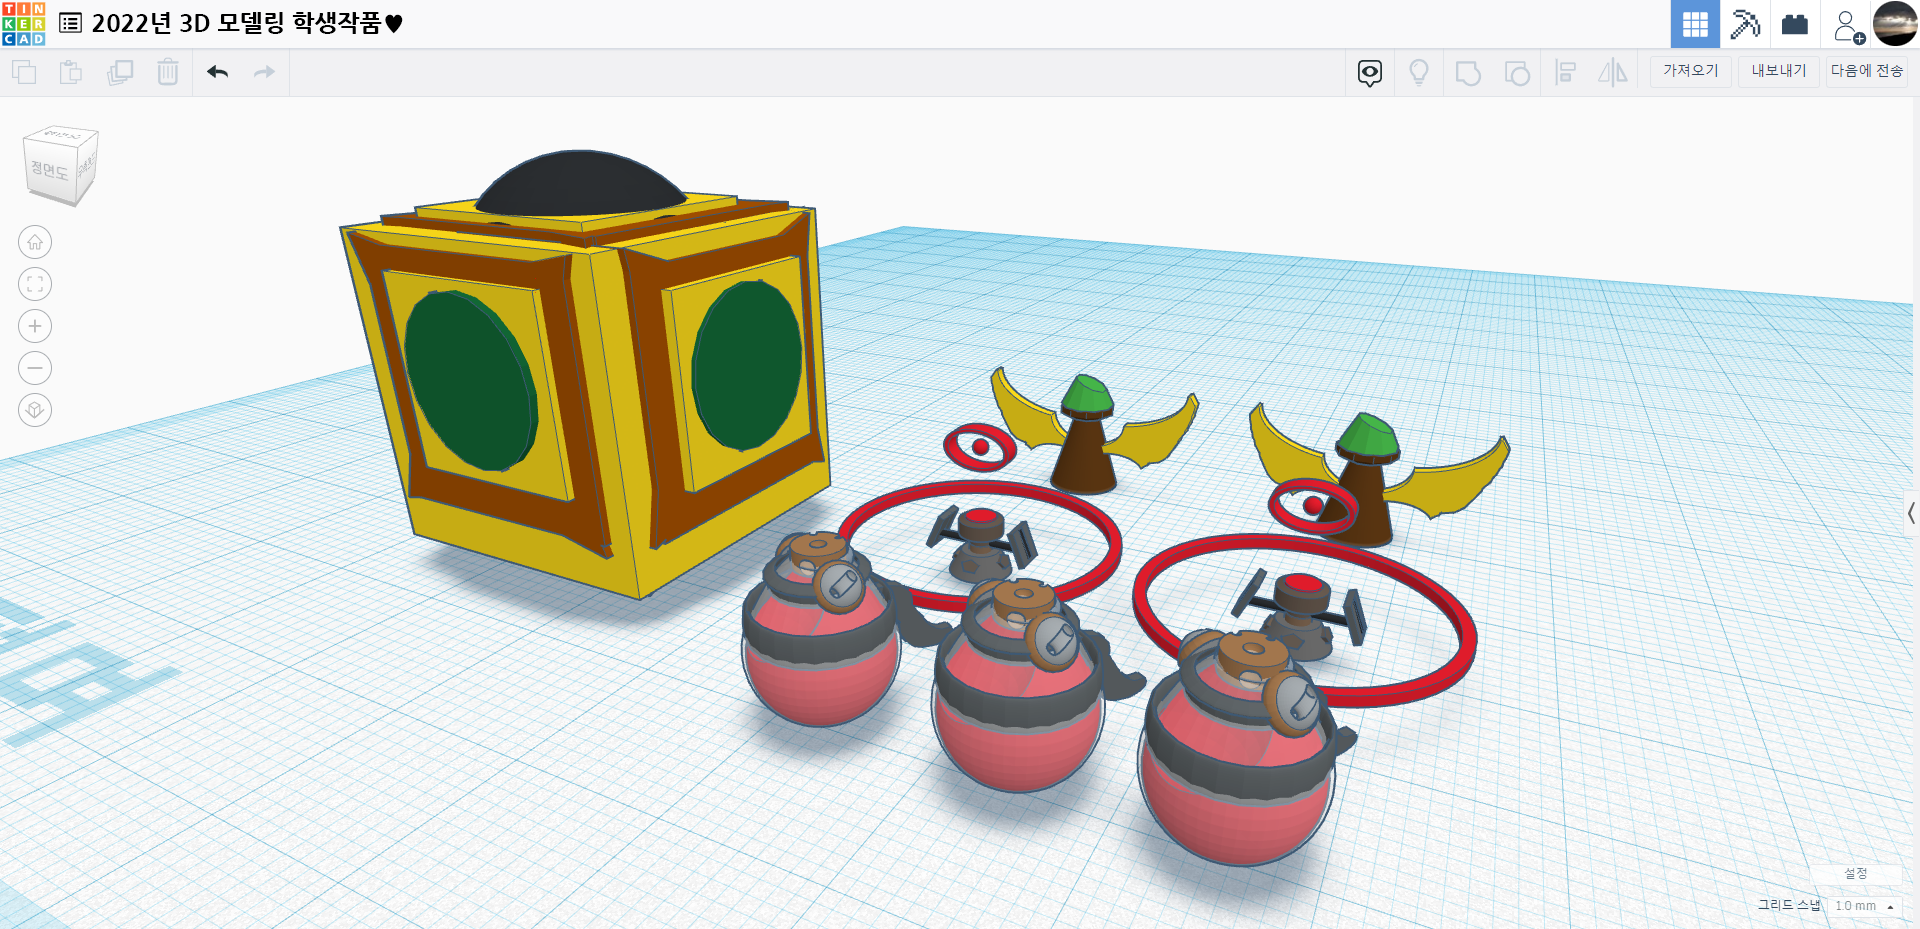Screen dimensions: 1920x929
Task: Open the 설정 settings button
Action: click(x=1856, y=874)
